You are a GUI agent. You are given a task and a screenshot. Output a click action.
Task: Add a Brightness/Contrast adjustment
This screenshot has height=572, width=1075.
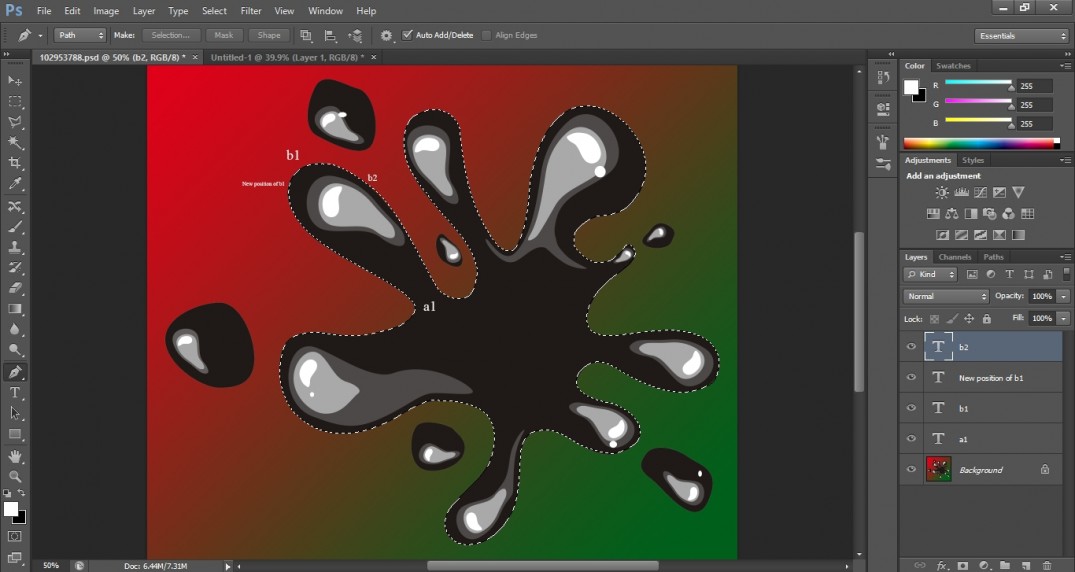(942, 192)
